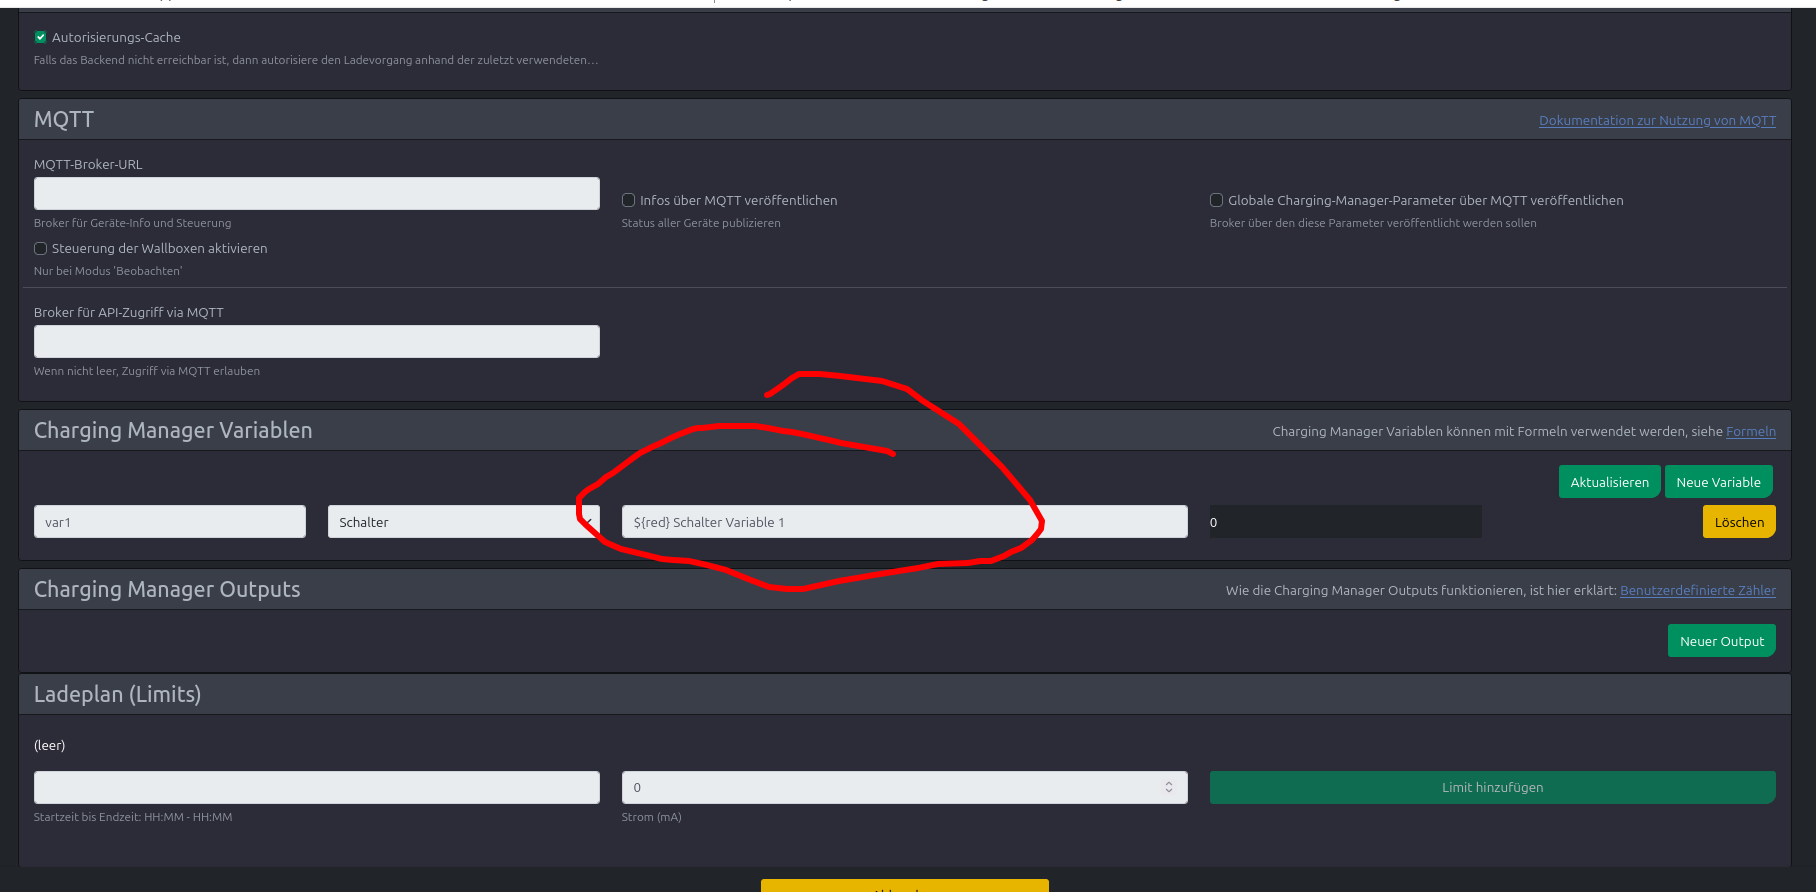The height and width of the screenshot is (892, 1816).
Task: Open the Formeln documentation link
Action: [1750, 431]
